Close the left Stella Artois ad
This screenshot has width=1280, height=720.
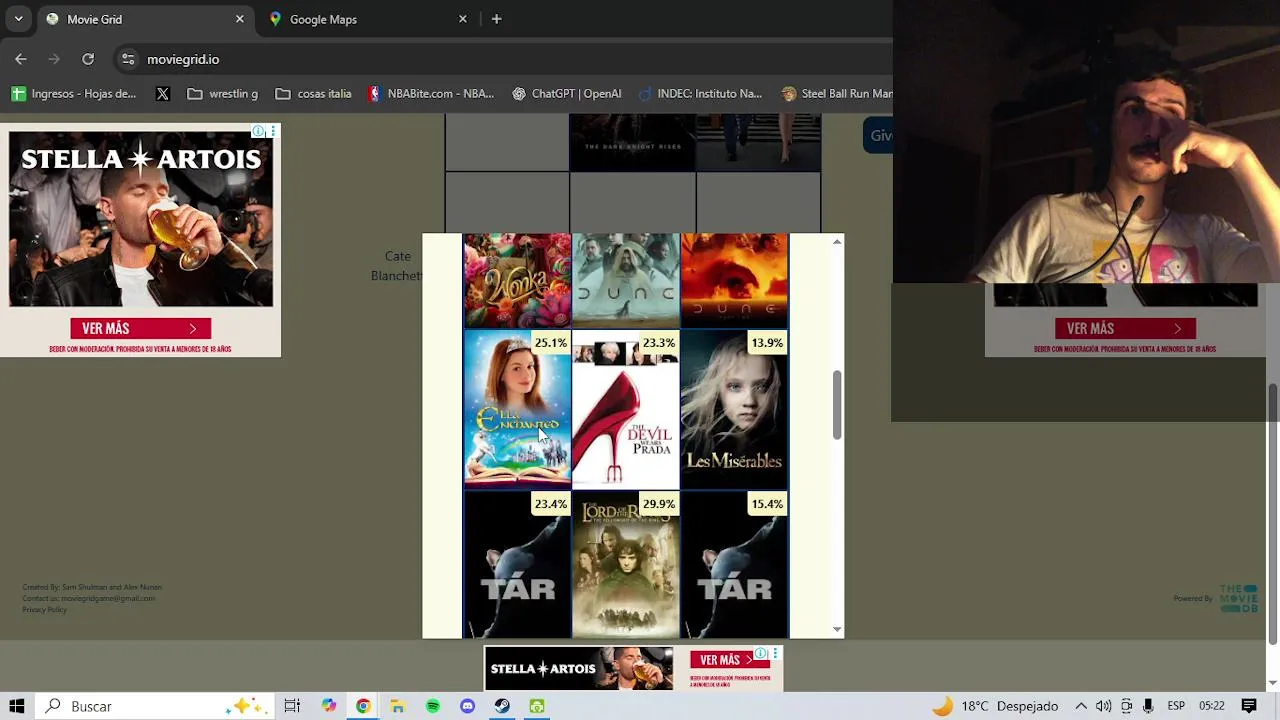273,131
